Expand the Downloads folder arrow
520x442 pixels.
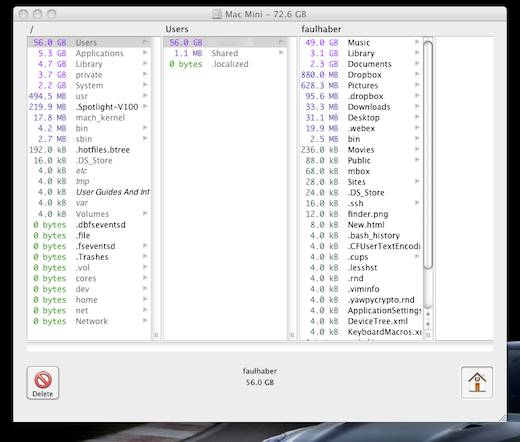point(417,106)
